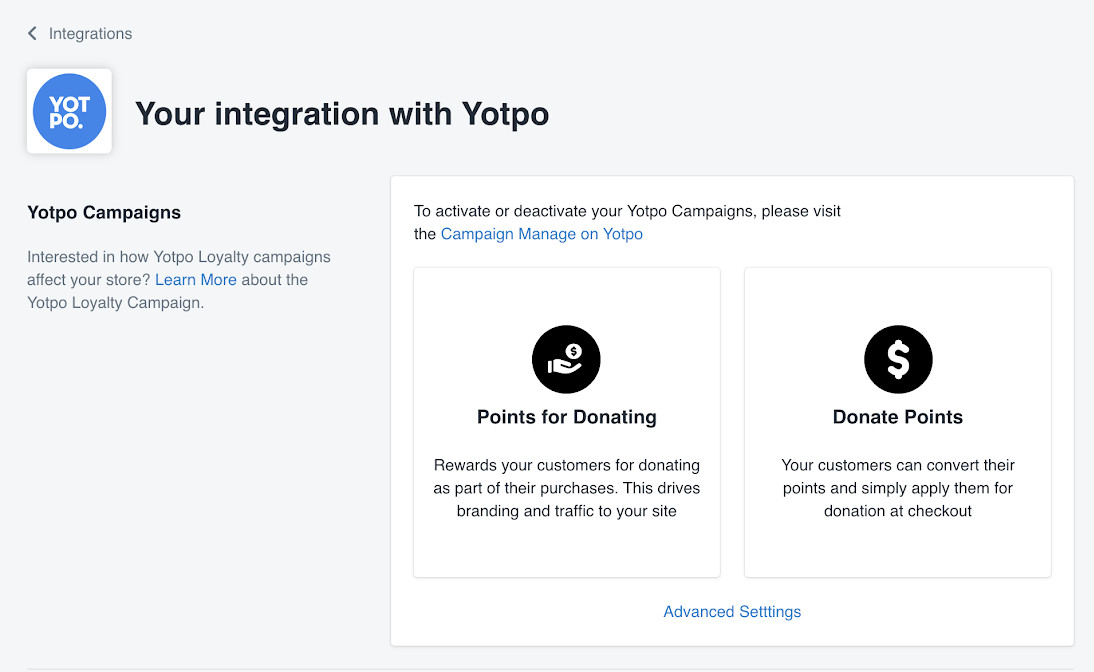The height and width of the screenshot is (672, 1094).
Task: Click the back chevron beside Integrations
Action: pos(32,33)
